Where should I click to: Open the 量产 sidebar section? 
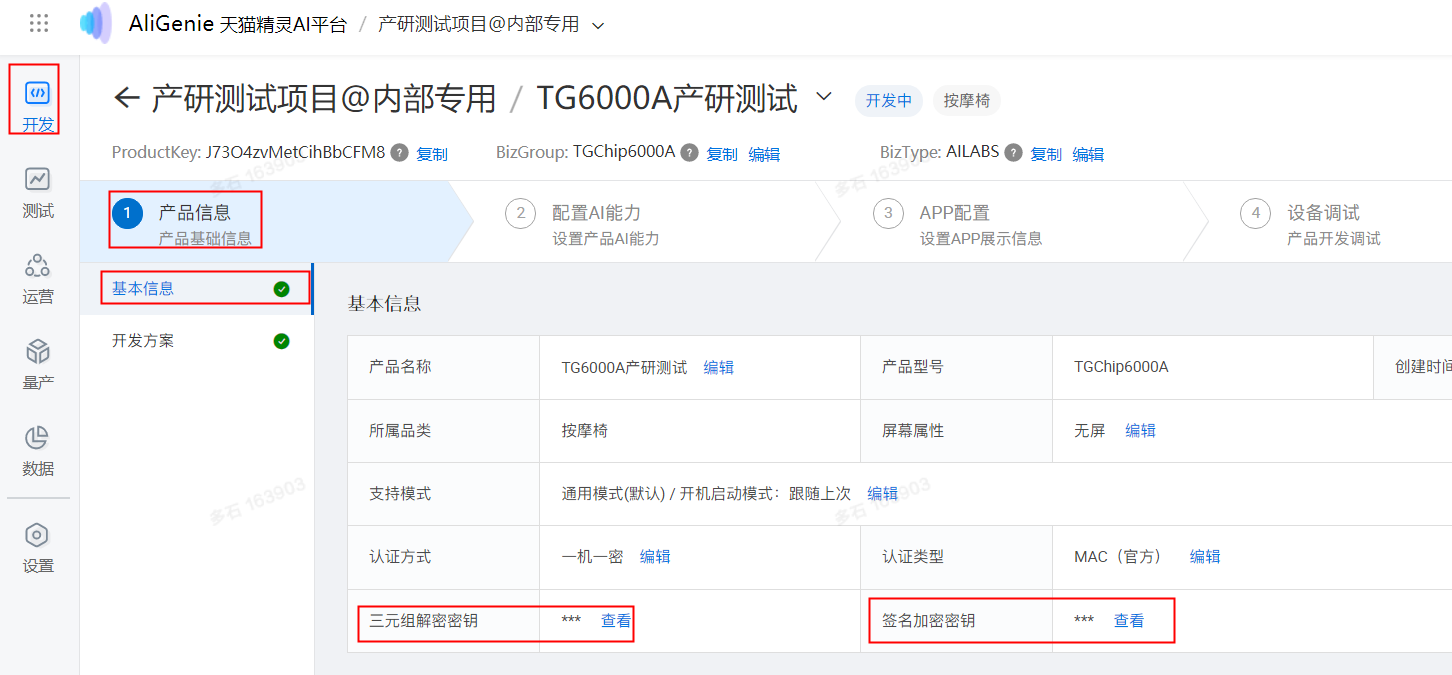pyautogui.click(x=38, y=365)
